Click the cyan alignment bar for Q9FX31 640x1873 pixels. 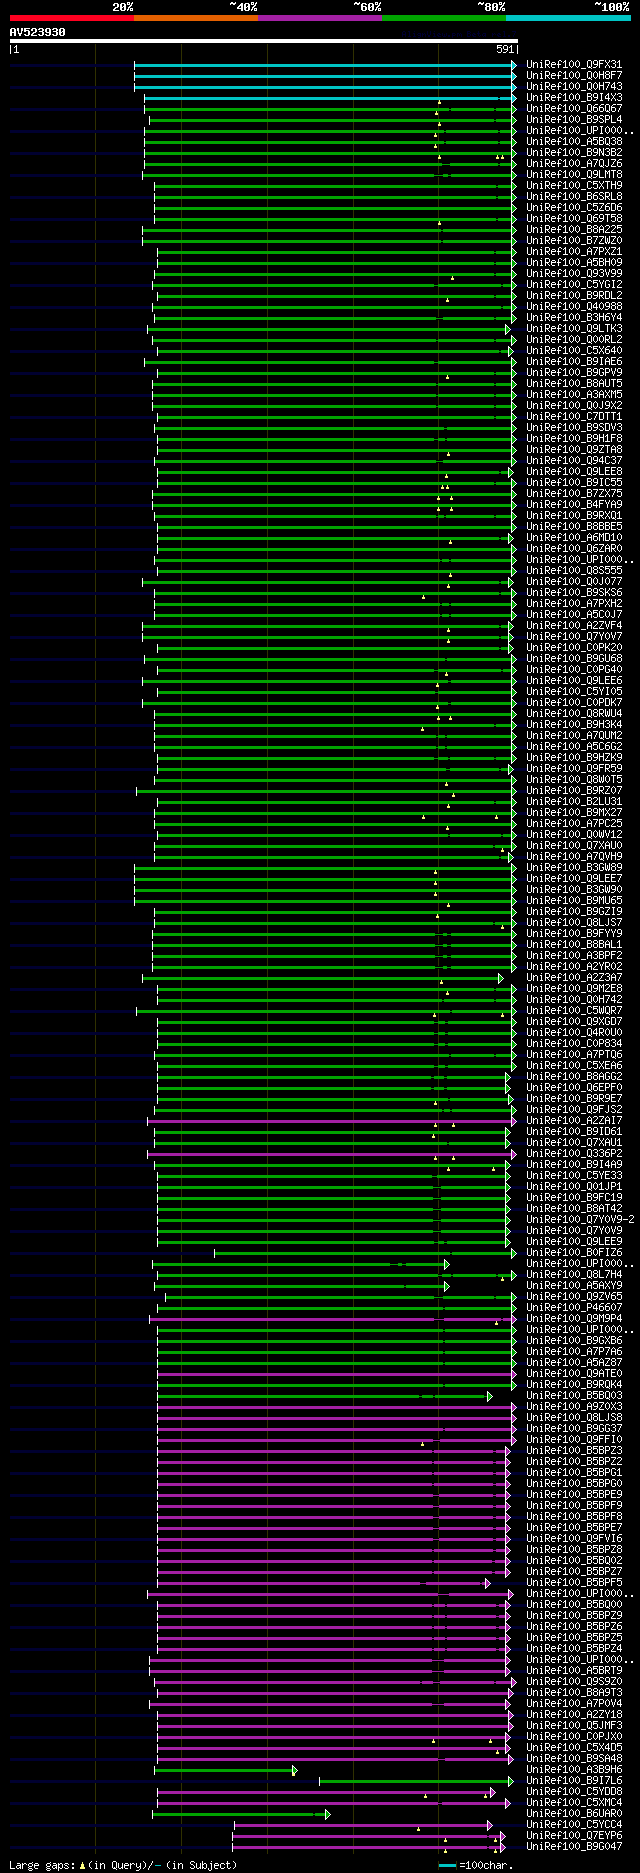[x=324, y=64]
